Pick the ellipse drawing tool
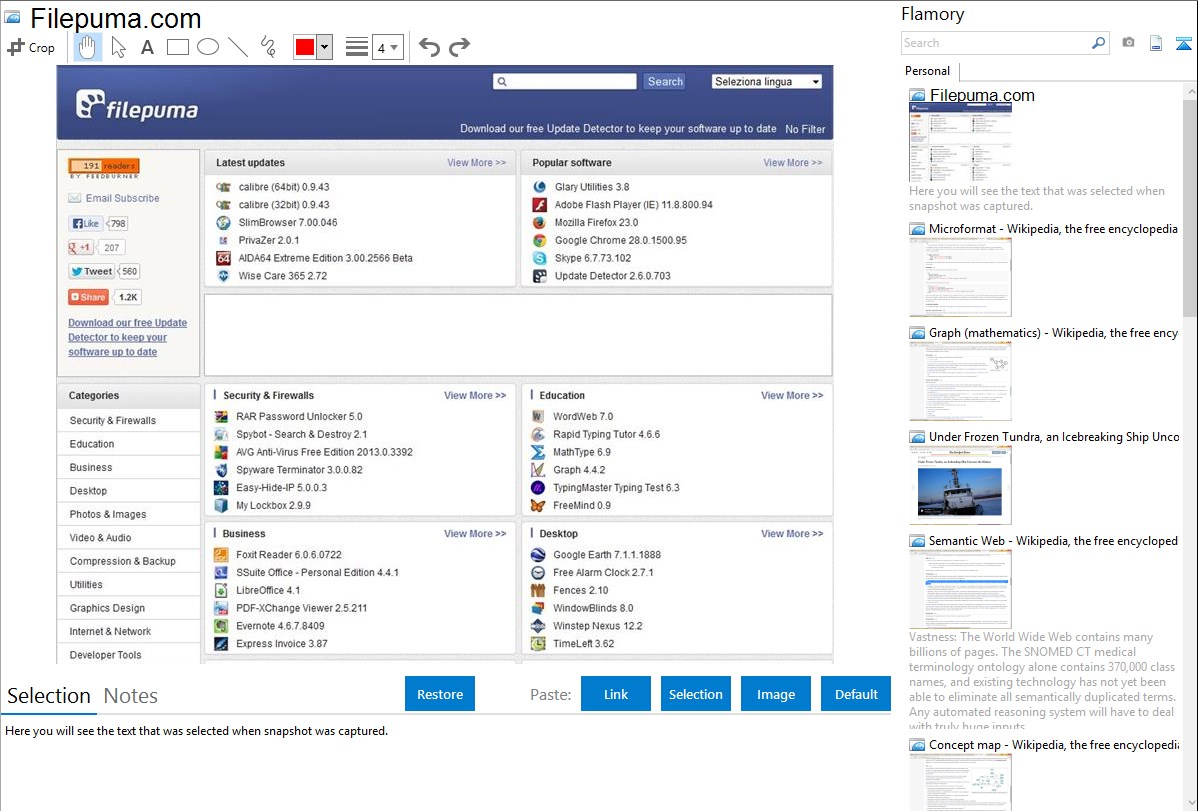1198x811 pixels. (208, 47)
